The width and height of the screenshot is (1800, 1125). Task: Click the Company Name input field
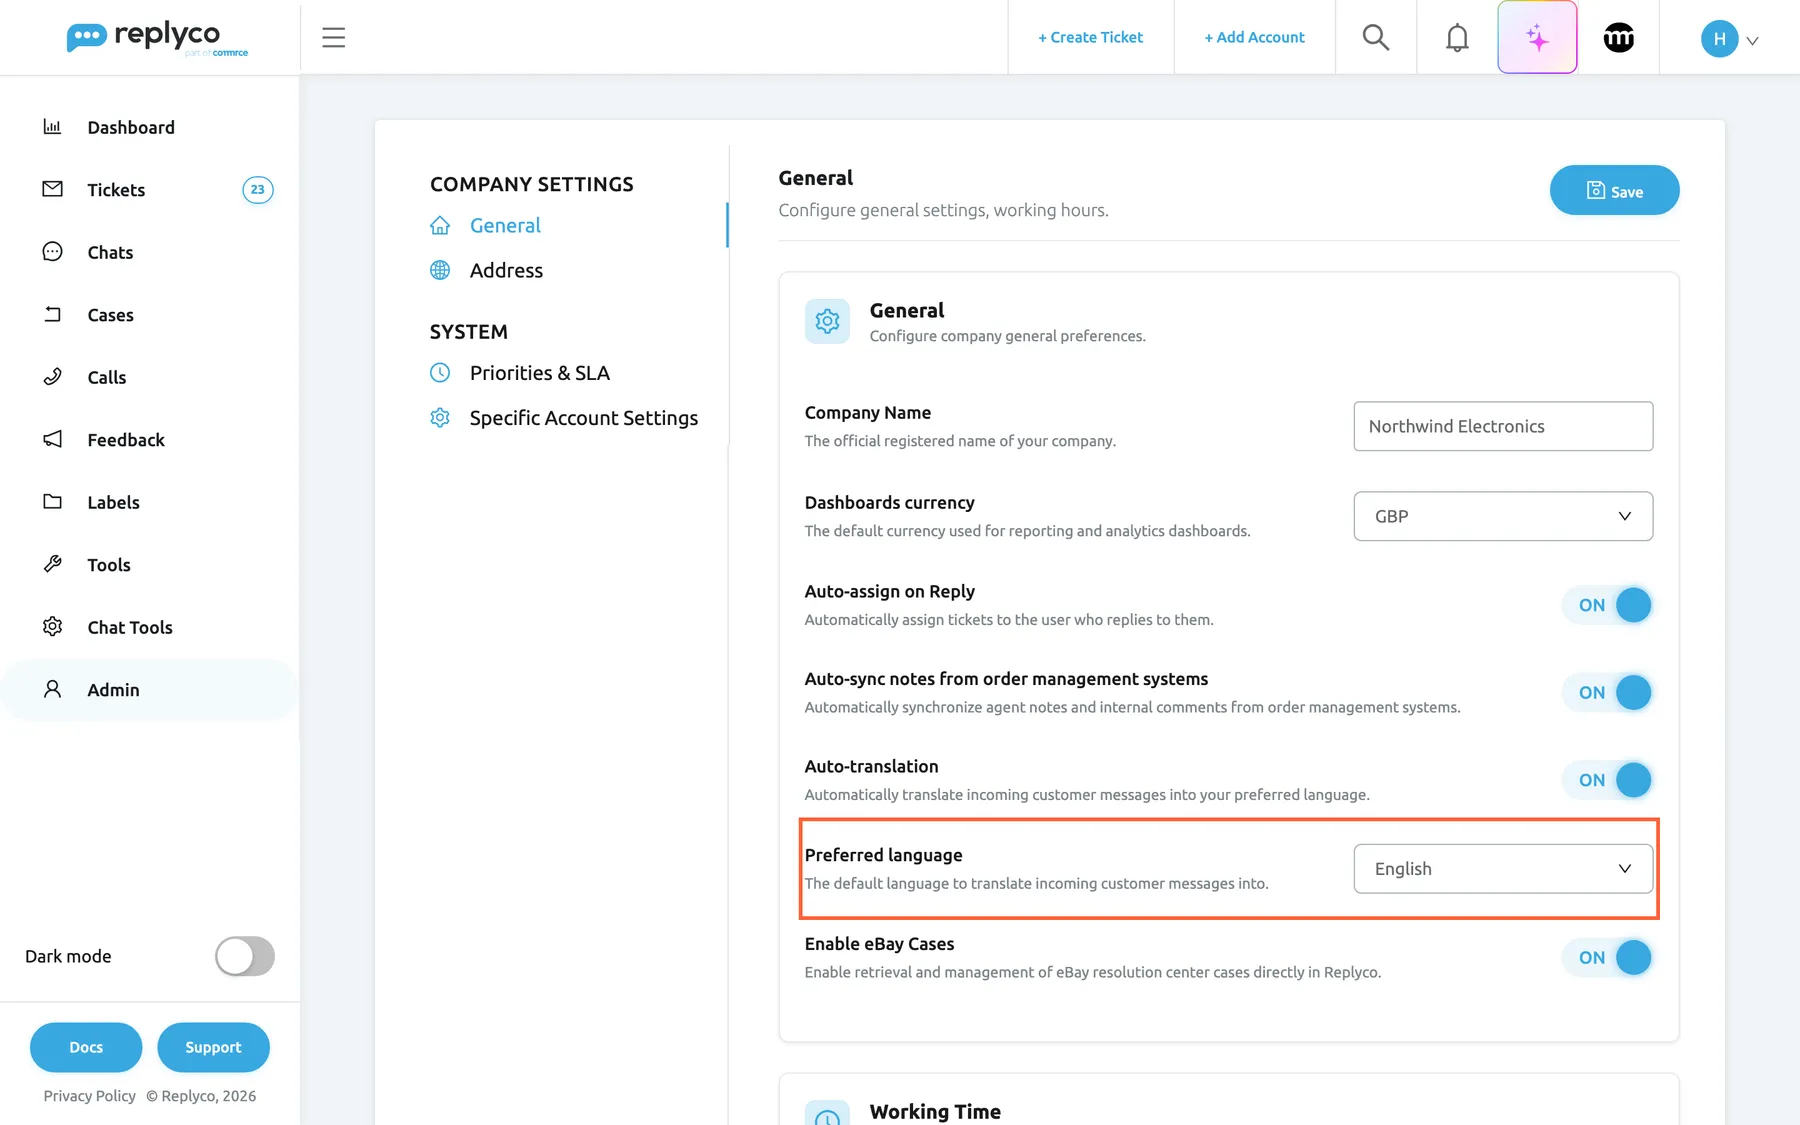coord(1503,426)
